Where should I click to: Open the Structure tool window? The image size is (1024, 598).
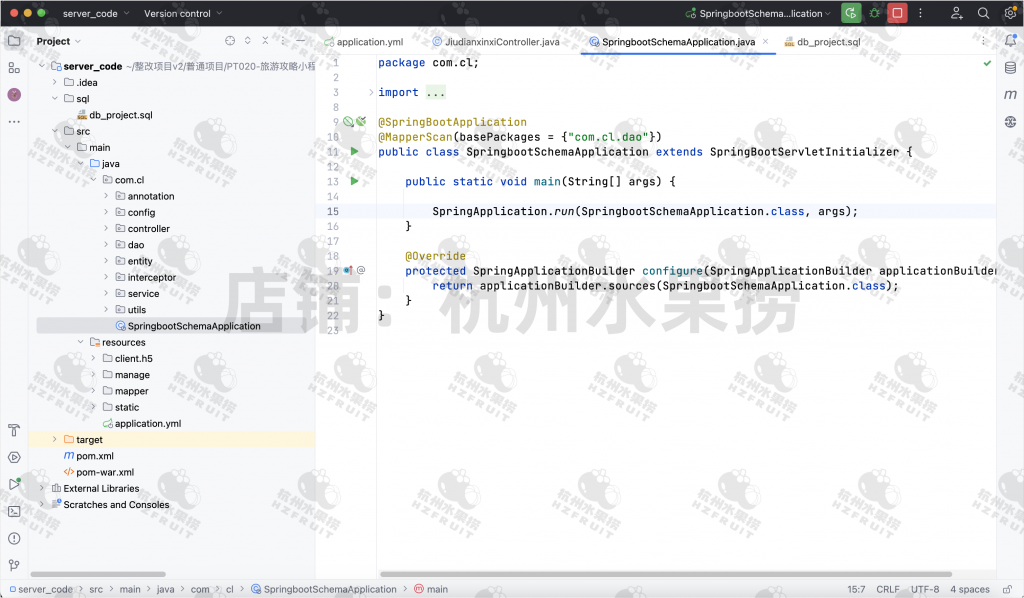click(14, 68)
